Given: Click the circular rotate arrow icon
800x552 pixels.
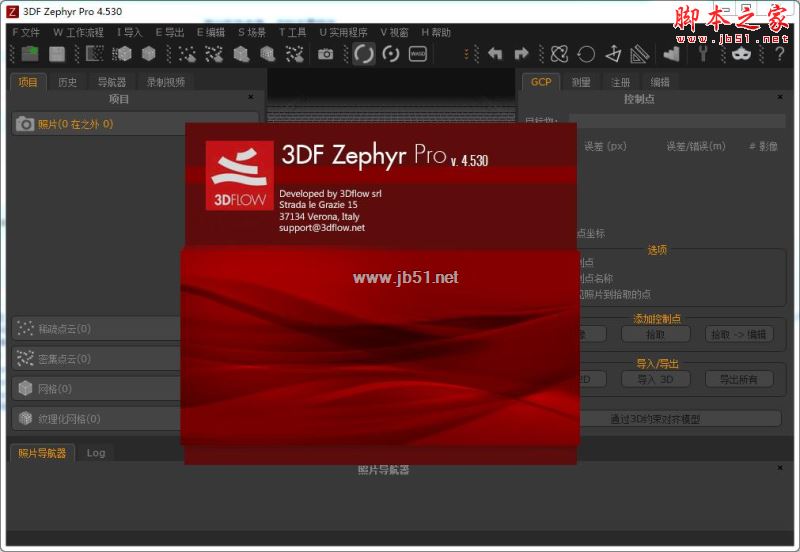Looking at the screenshot, I should 586,54.
